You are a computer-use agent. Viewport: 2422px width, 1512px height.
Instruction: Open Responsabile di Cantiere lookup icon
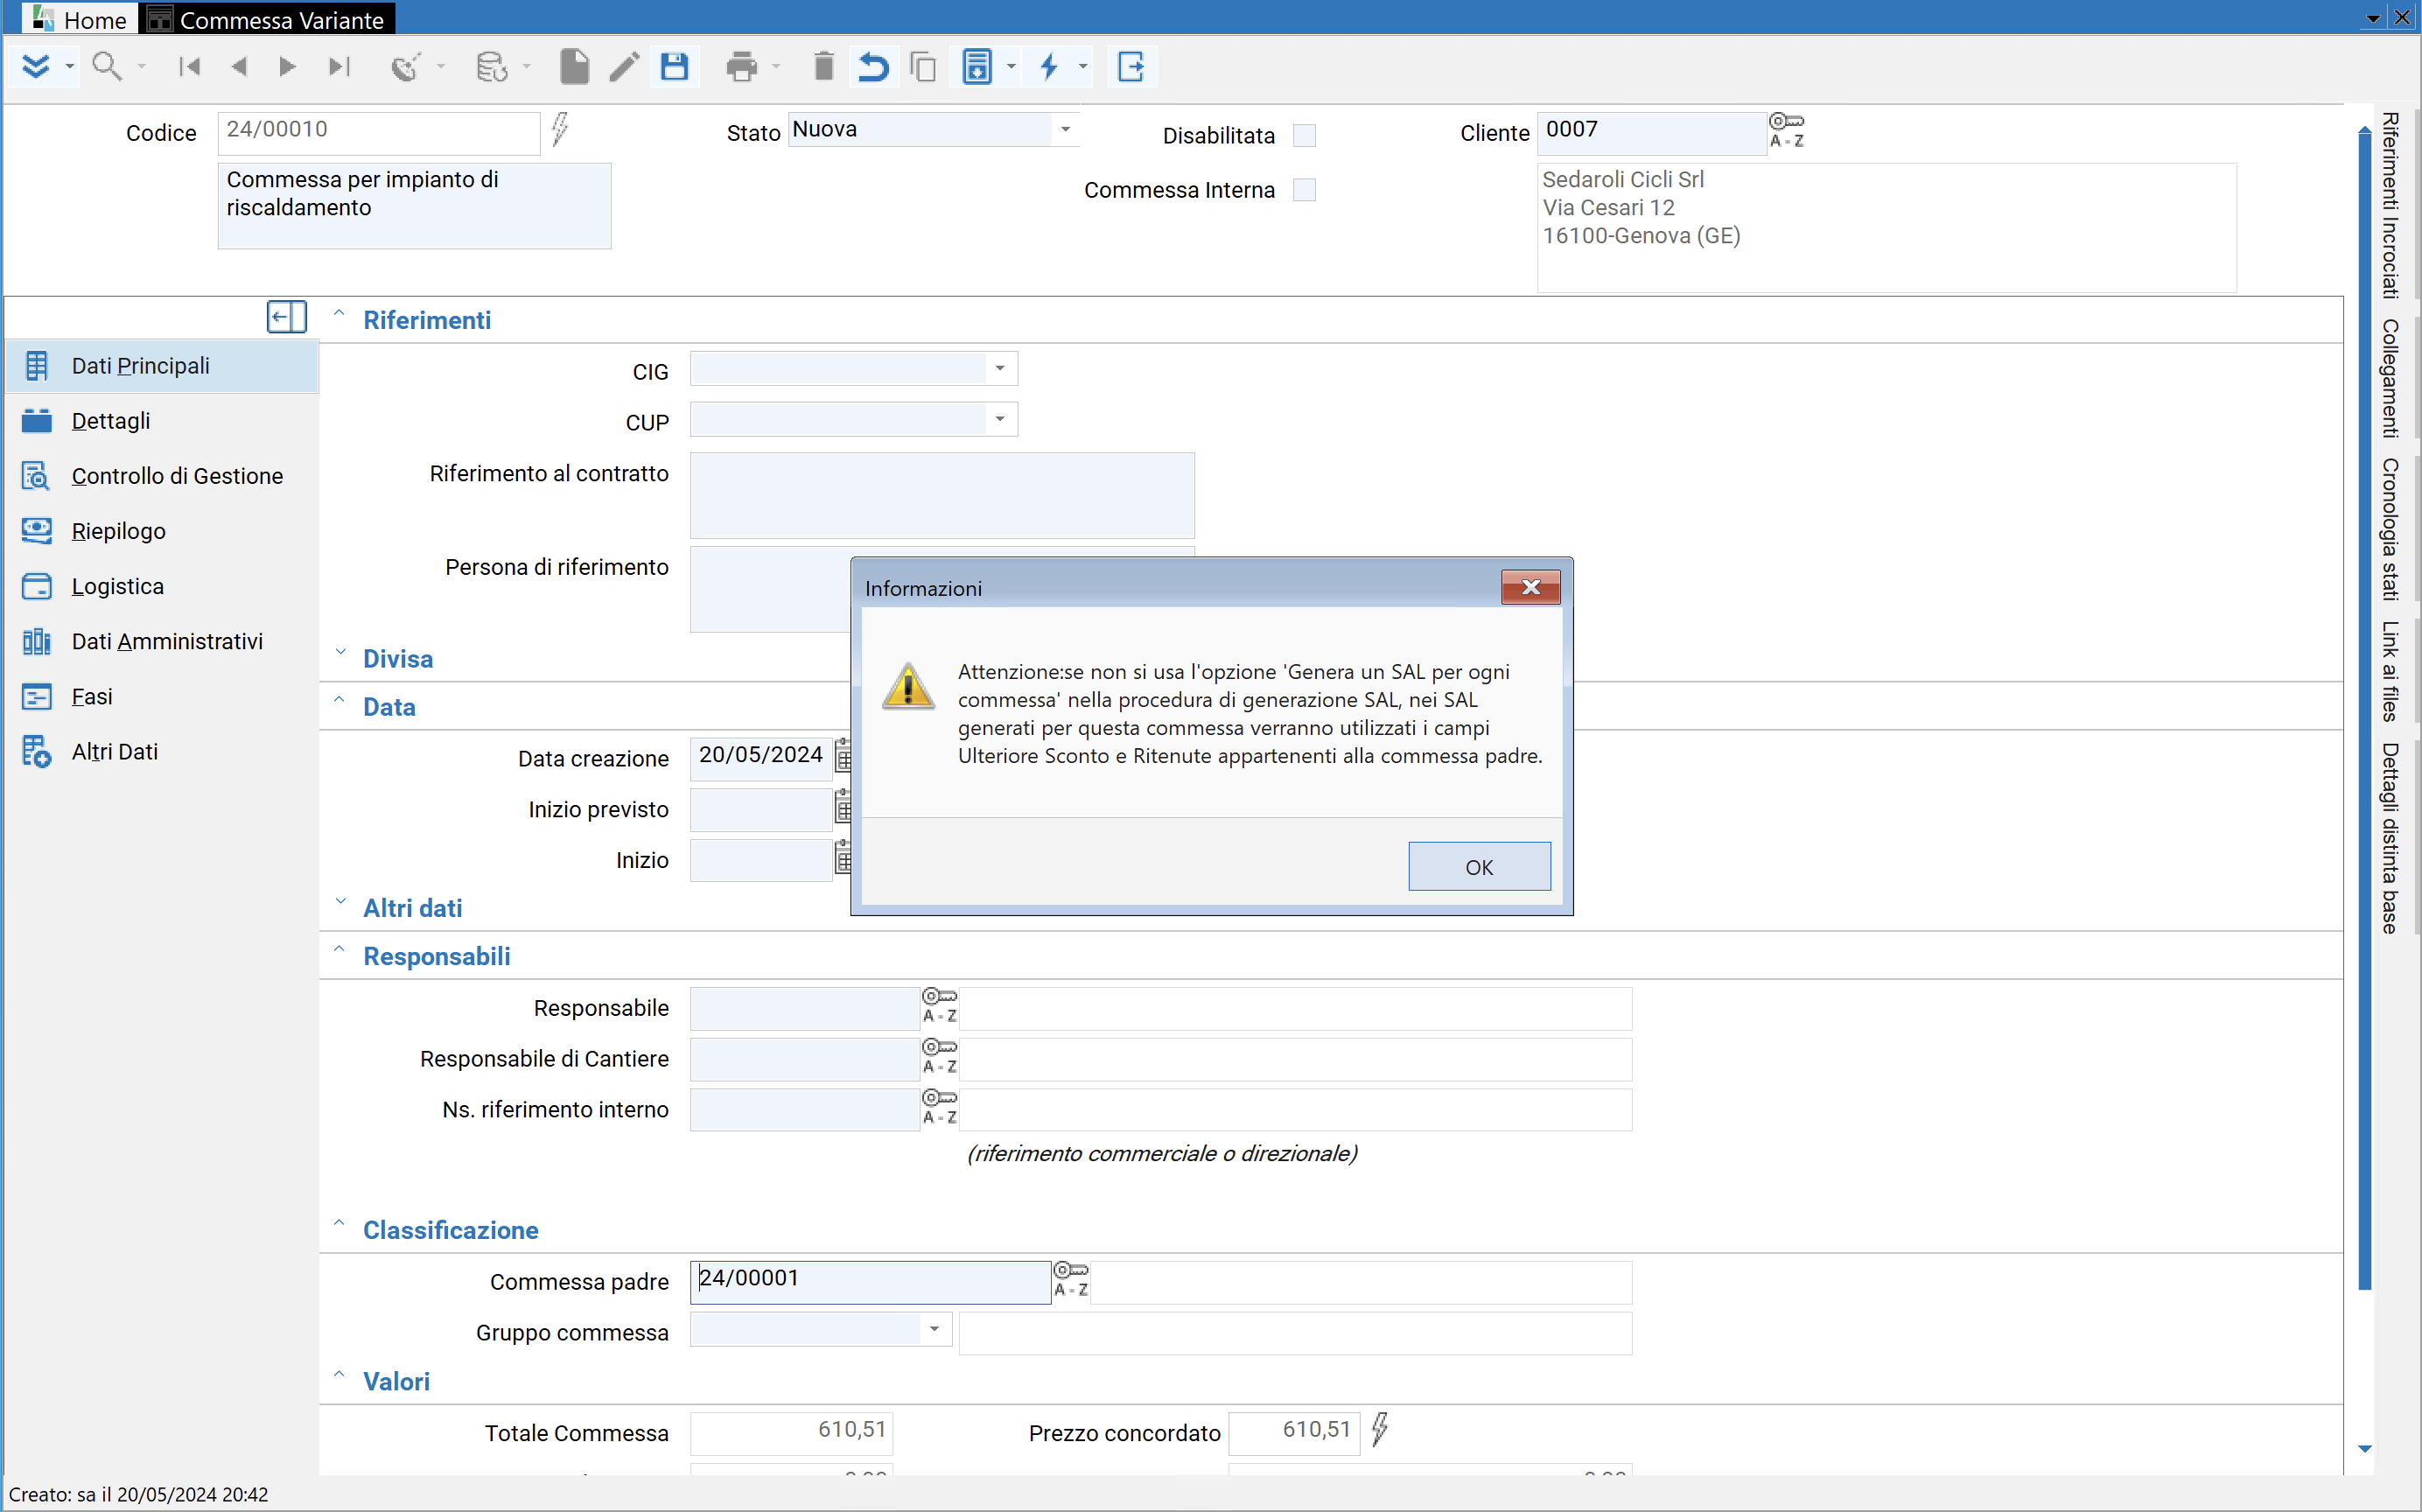[939, 1056]
